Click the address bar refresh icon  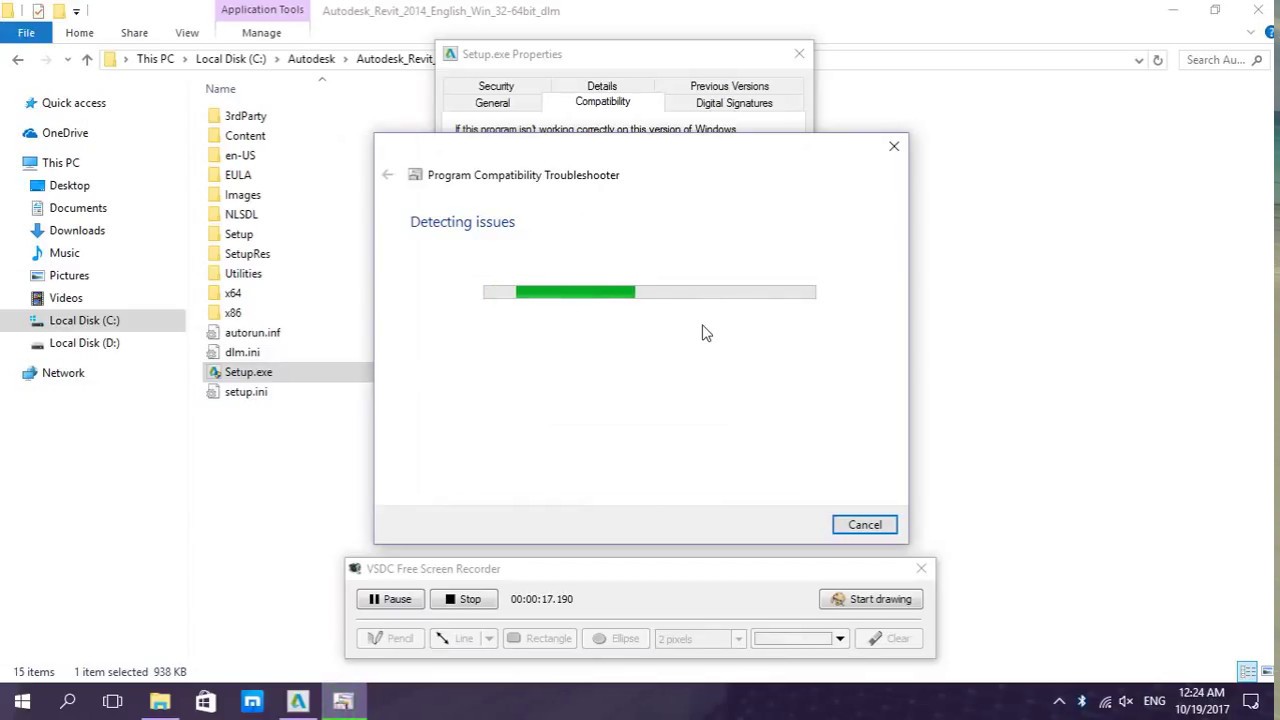coord(1158,60)
